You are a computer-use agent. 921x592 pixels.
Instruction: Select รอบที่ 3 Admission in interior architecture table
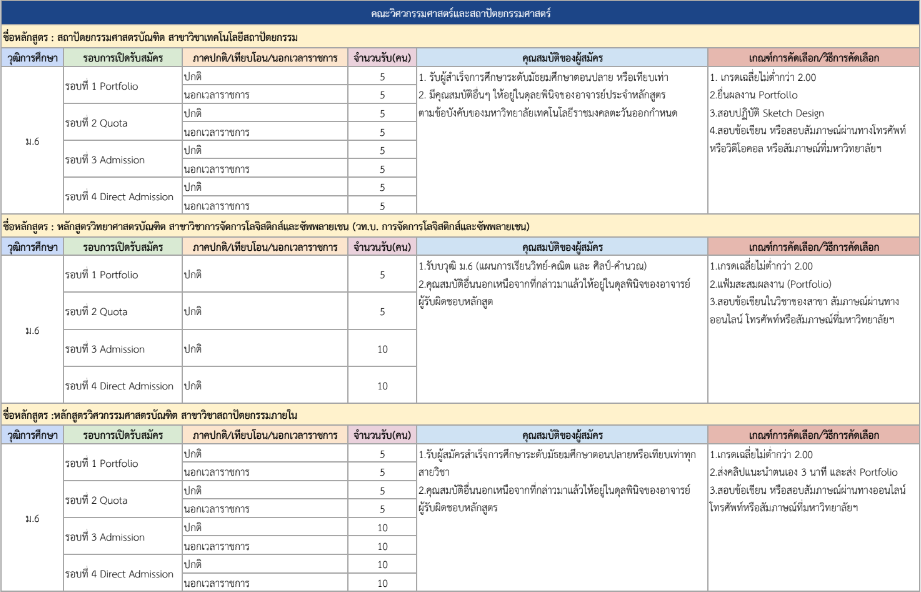105,537
